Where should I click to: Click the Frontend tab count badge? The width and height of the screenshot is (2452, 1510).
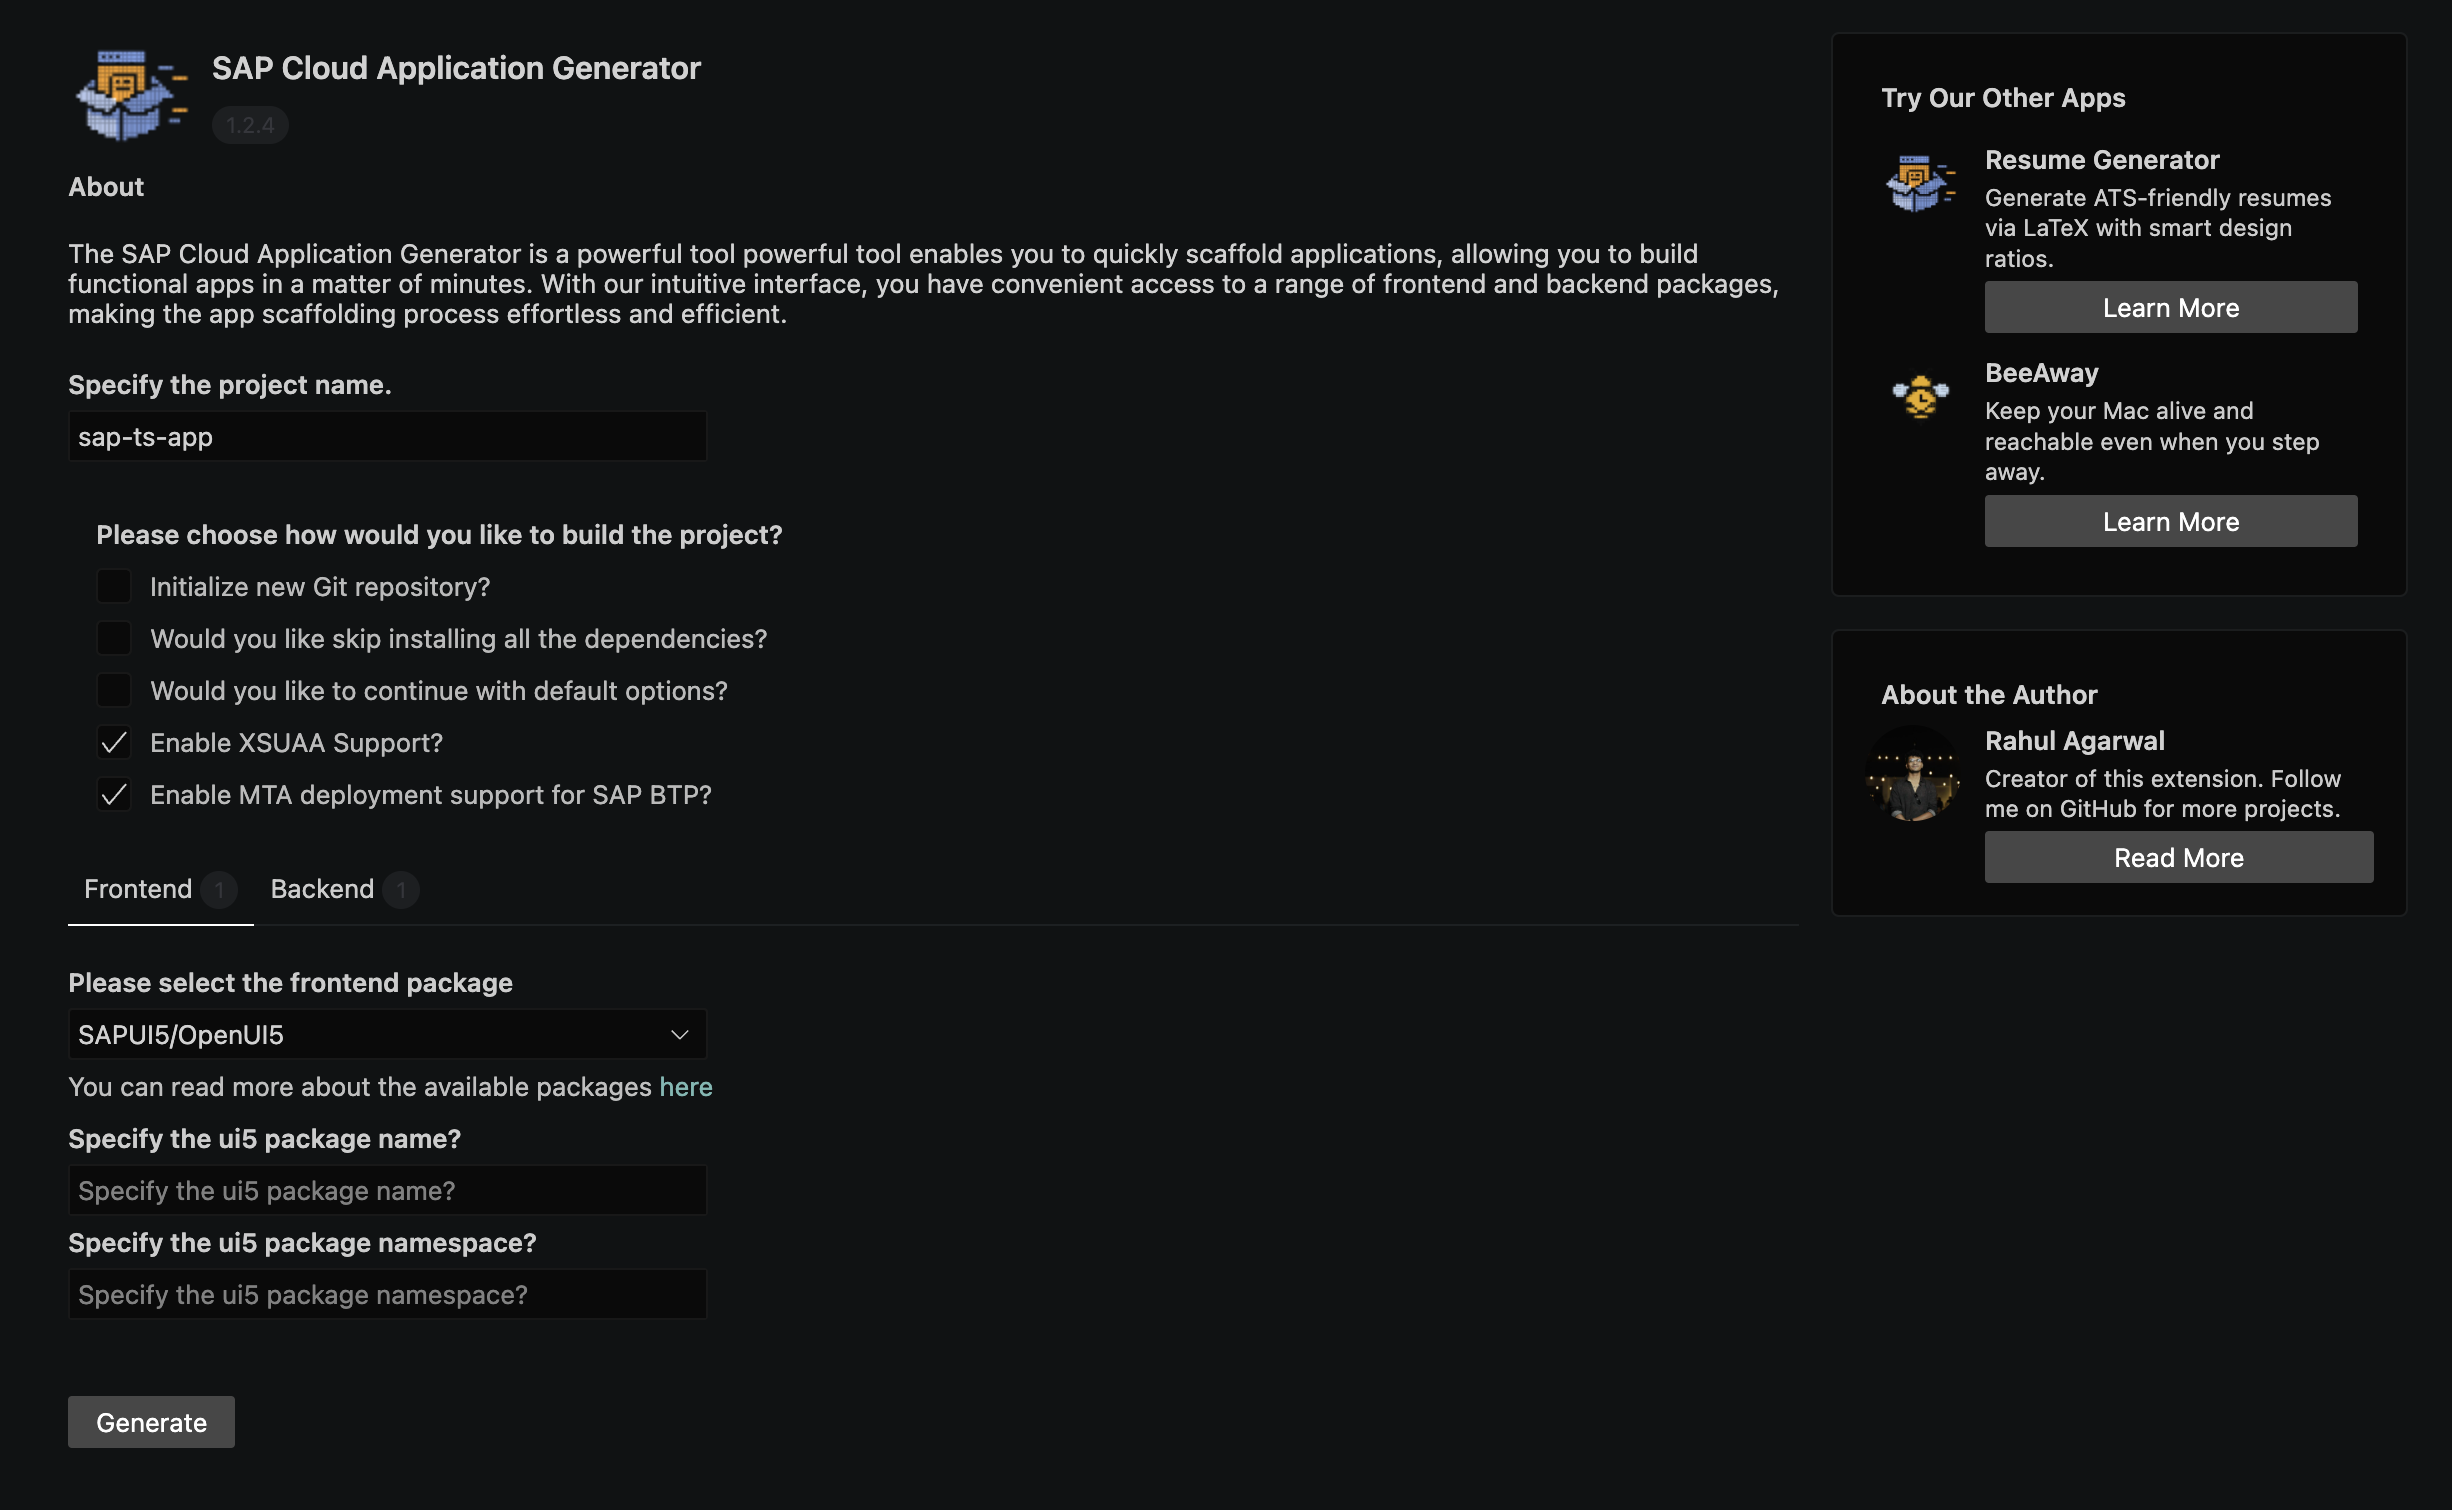(219, 889)
